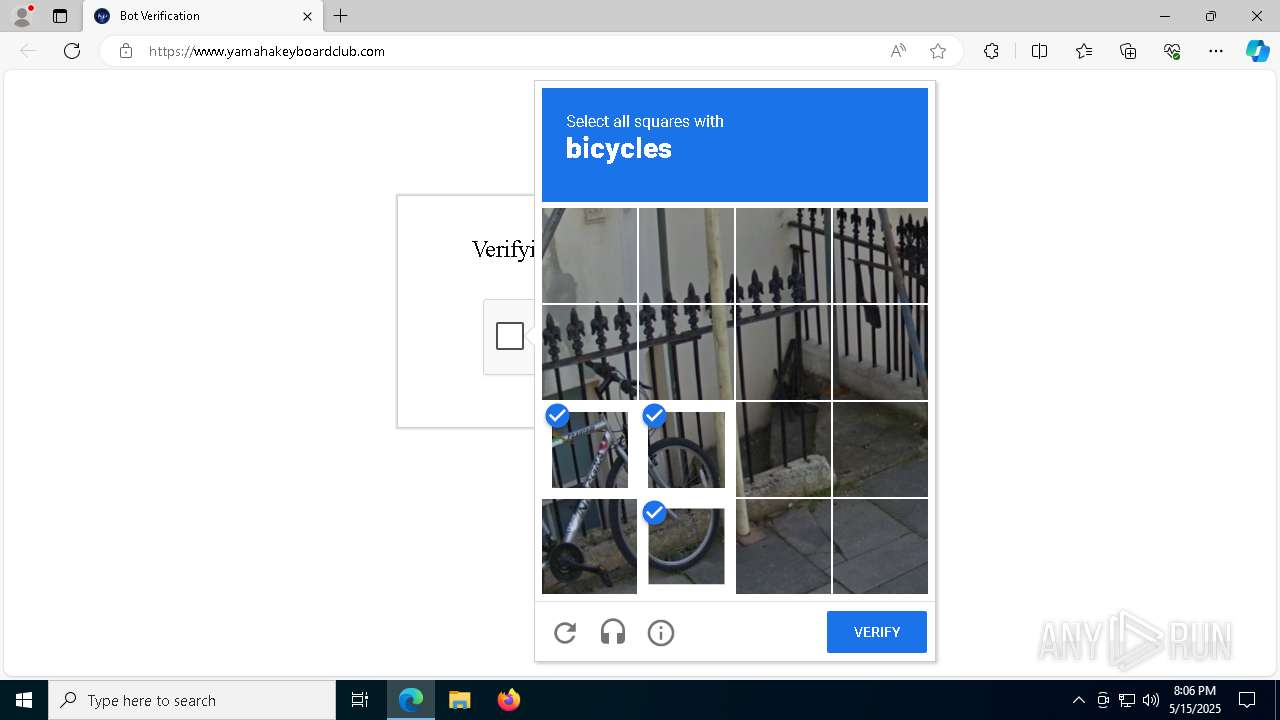Open network status tray icon
This screenshot has height=720, width=1280.
1127,700
